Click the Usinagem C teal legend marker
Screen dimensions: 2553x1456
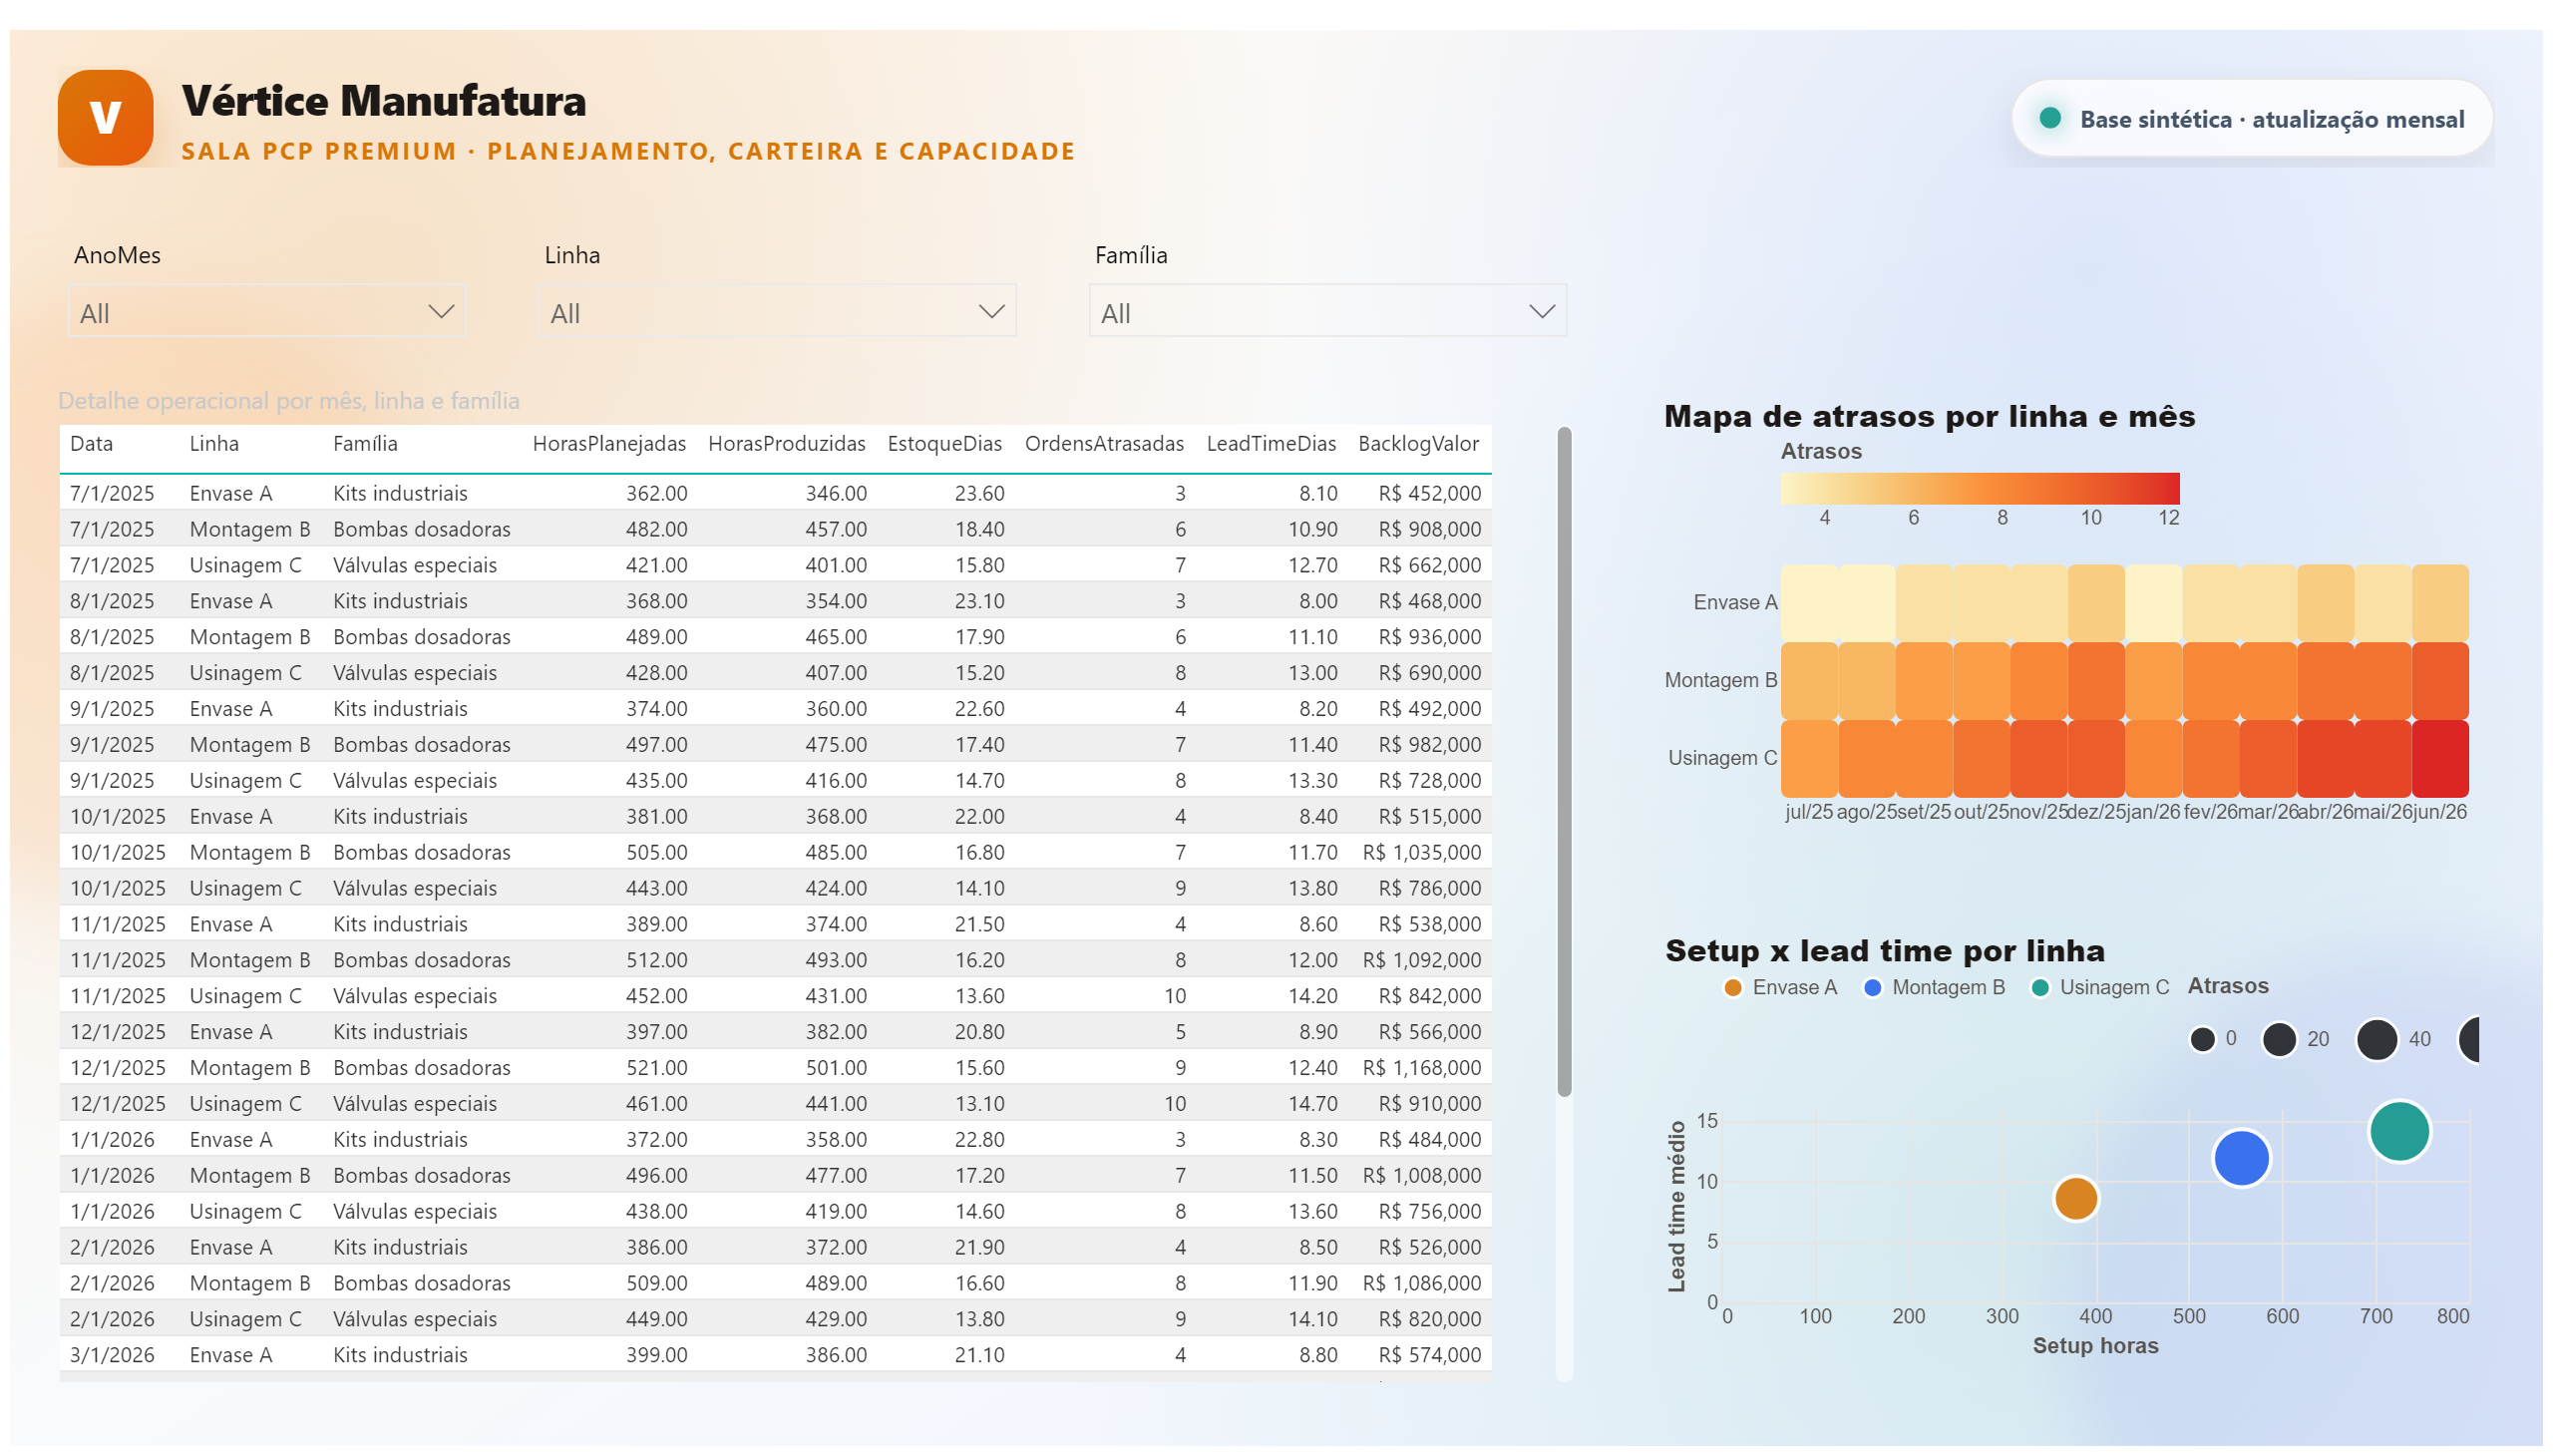coord(2040,988)
